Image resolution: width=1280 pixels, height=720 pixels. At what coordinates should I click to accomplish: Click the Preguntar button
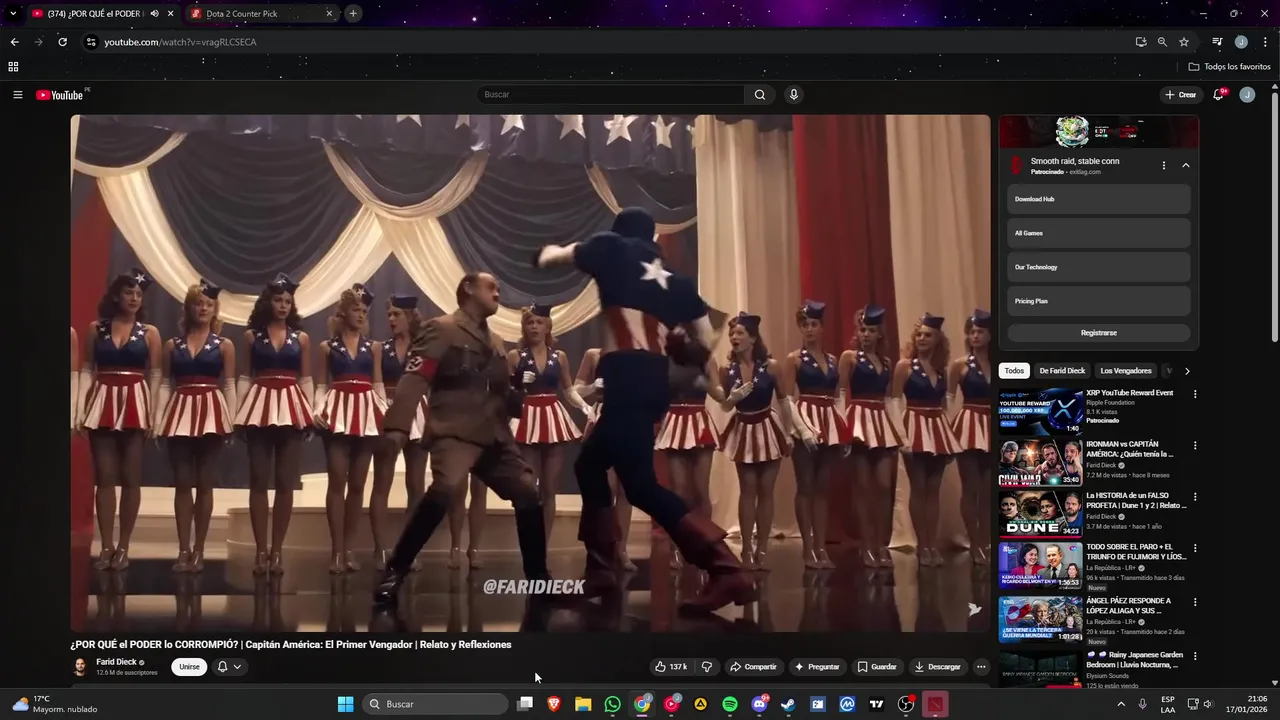(x=817, y=667)
